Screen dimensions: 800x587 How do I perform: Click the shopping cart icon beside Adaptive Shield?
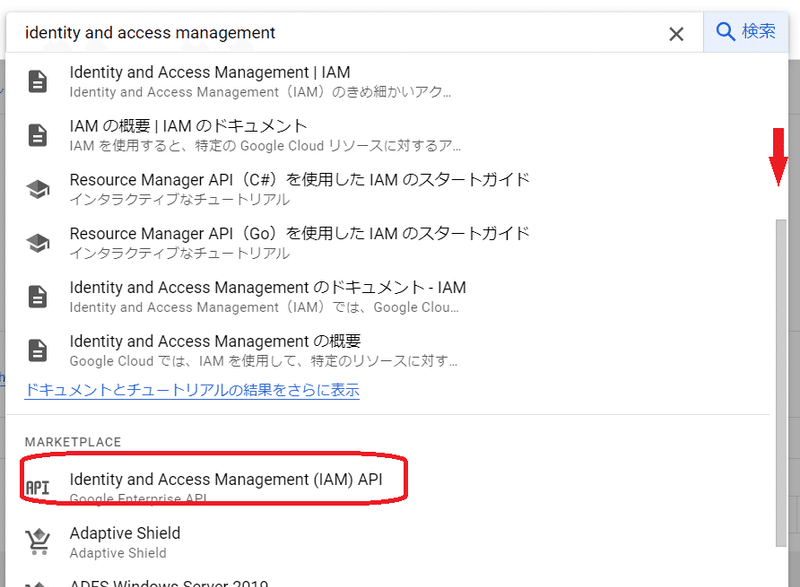(38, 542)
